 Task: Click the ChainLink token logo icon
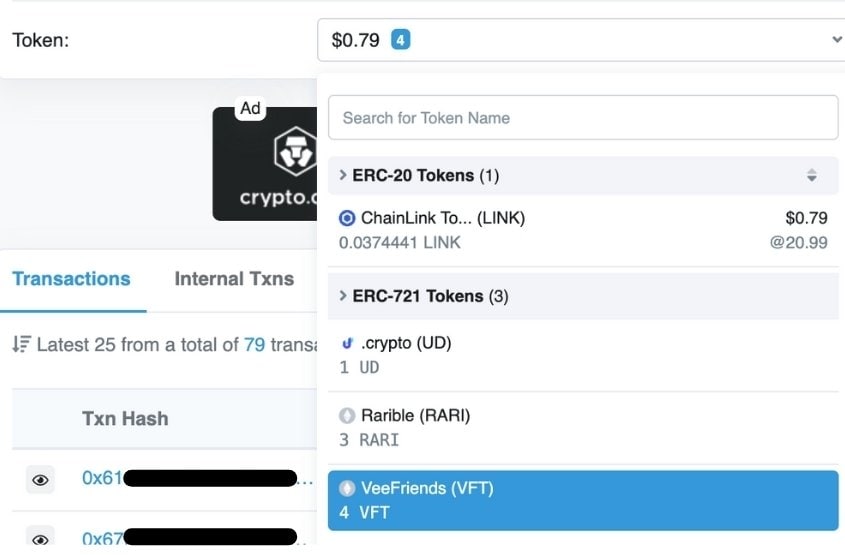click(347, 218)
